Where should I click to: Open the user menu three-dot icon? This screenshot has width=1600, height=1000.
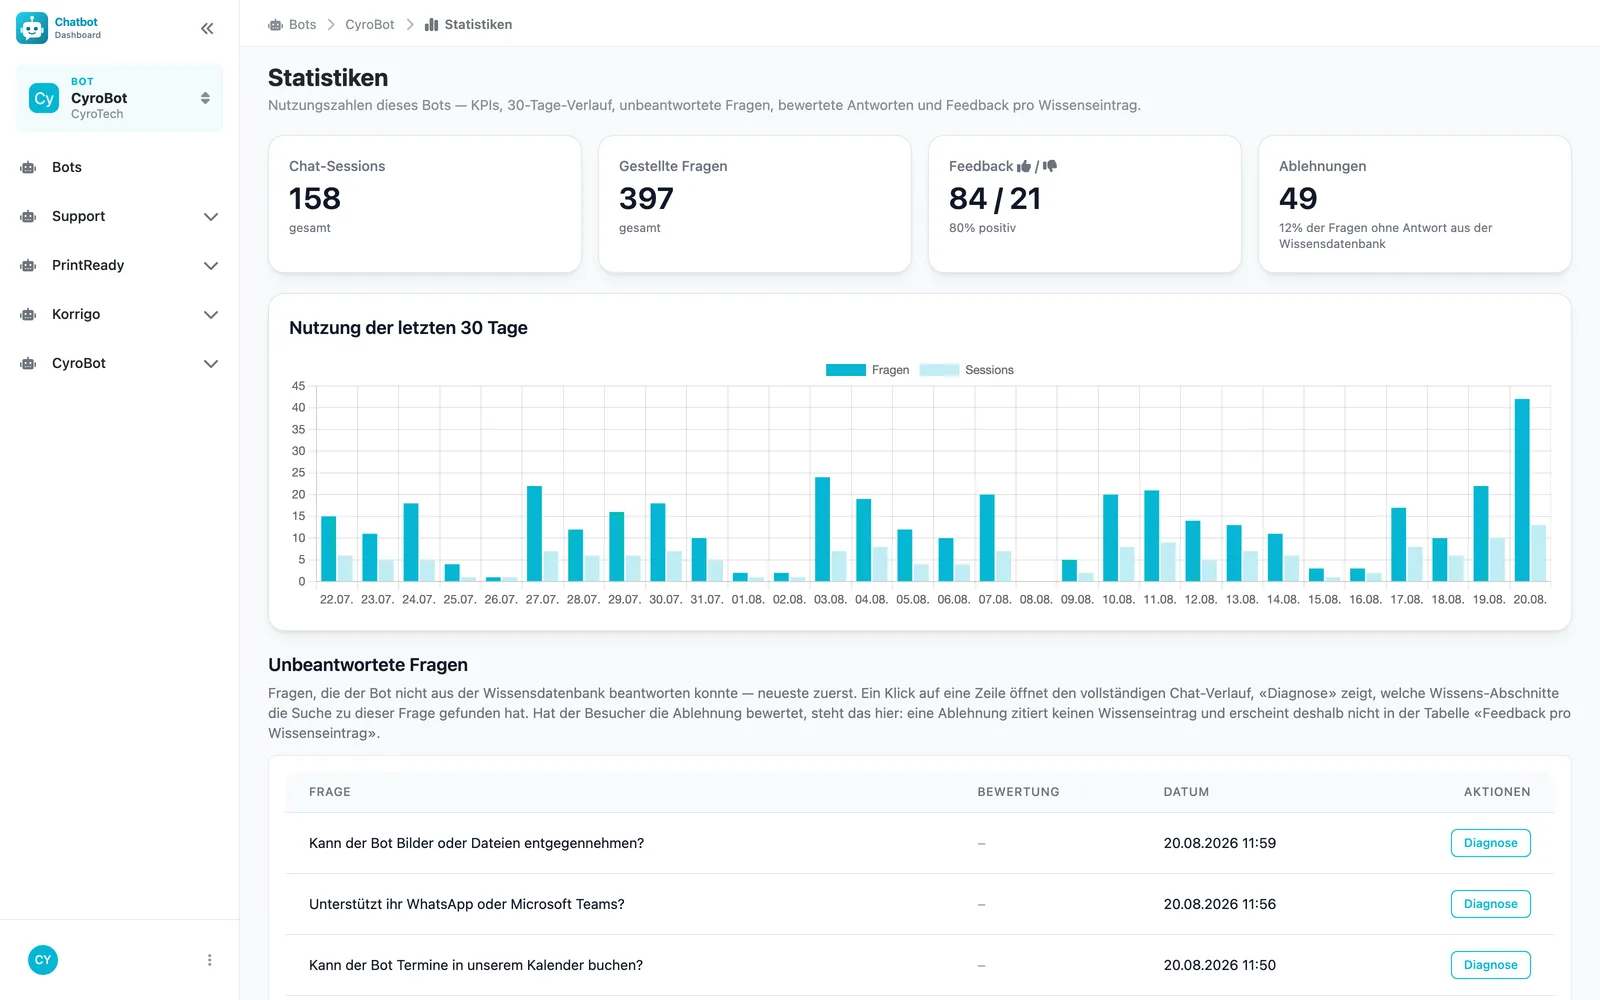pos(209,960)
